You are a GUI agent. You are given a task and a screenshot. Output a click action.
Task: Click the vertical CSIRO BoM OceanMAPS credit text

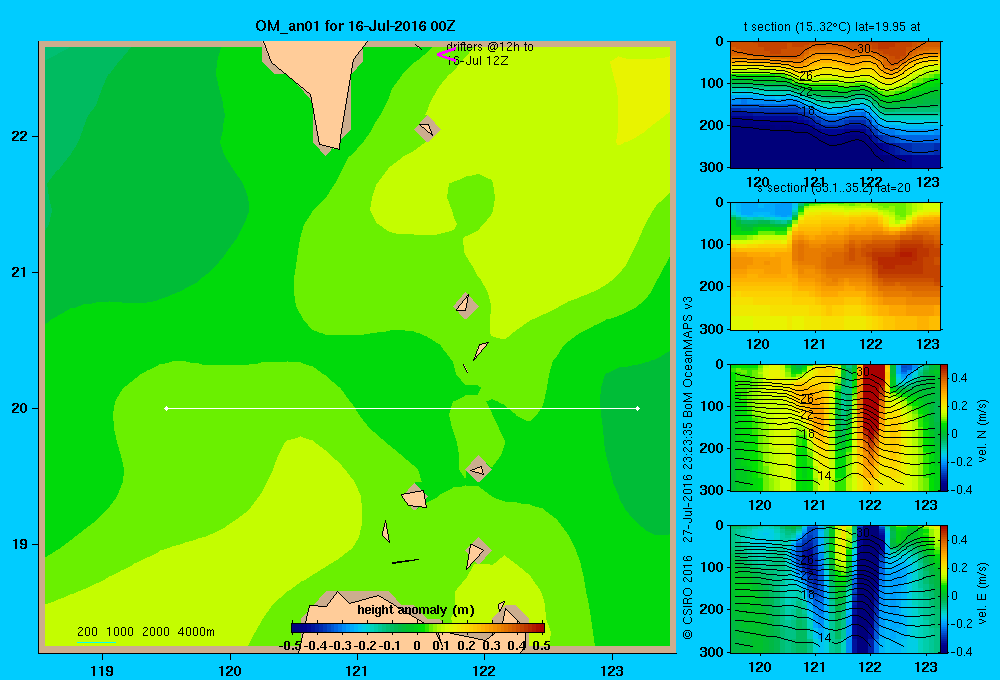click(x=688, y=467)
